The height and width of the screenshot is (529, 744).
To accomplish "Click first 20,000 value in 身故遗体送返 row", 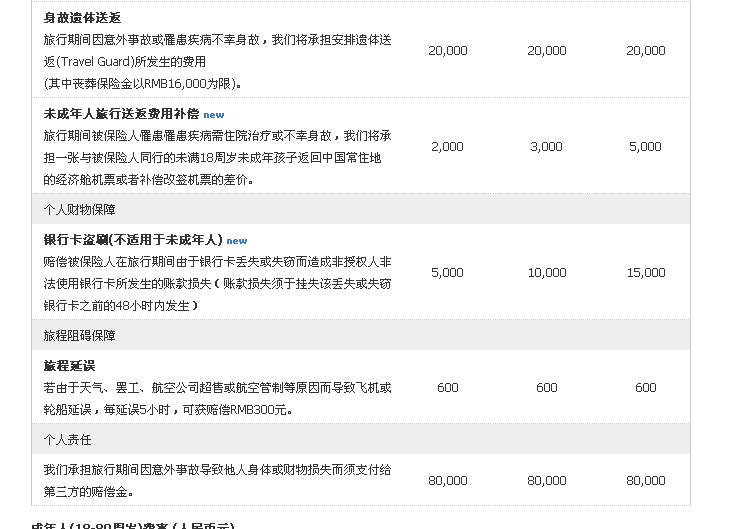I will (x=448, y=51).
